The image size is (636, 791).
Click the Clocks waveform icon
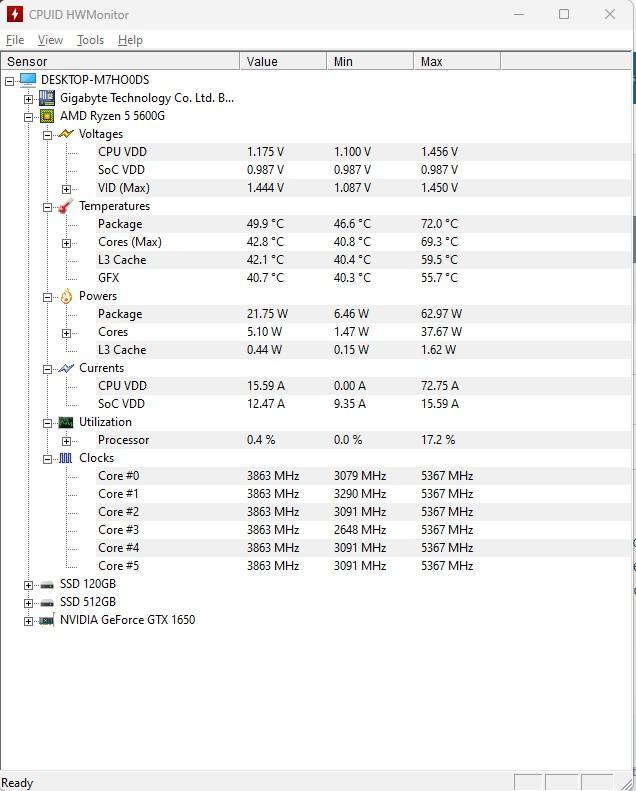[x=66, y=458]
